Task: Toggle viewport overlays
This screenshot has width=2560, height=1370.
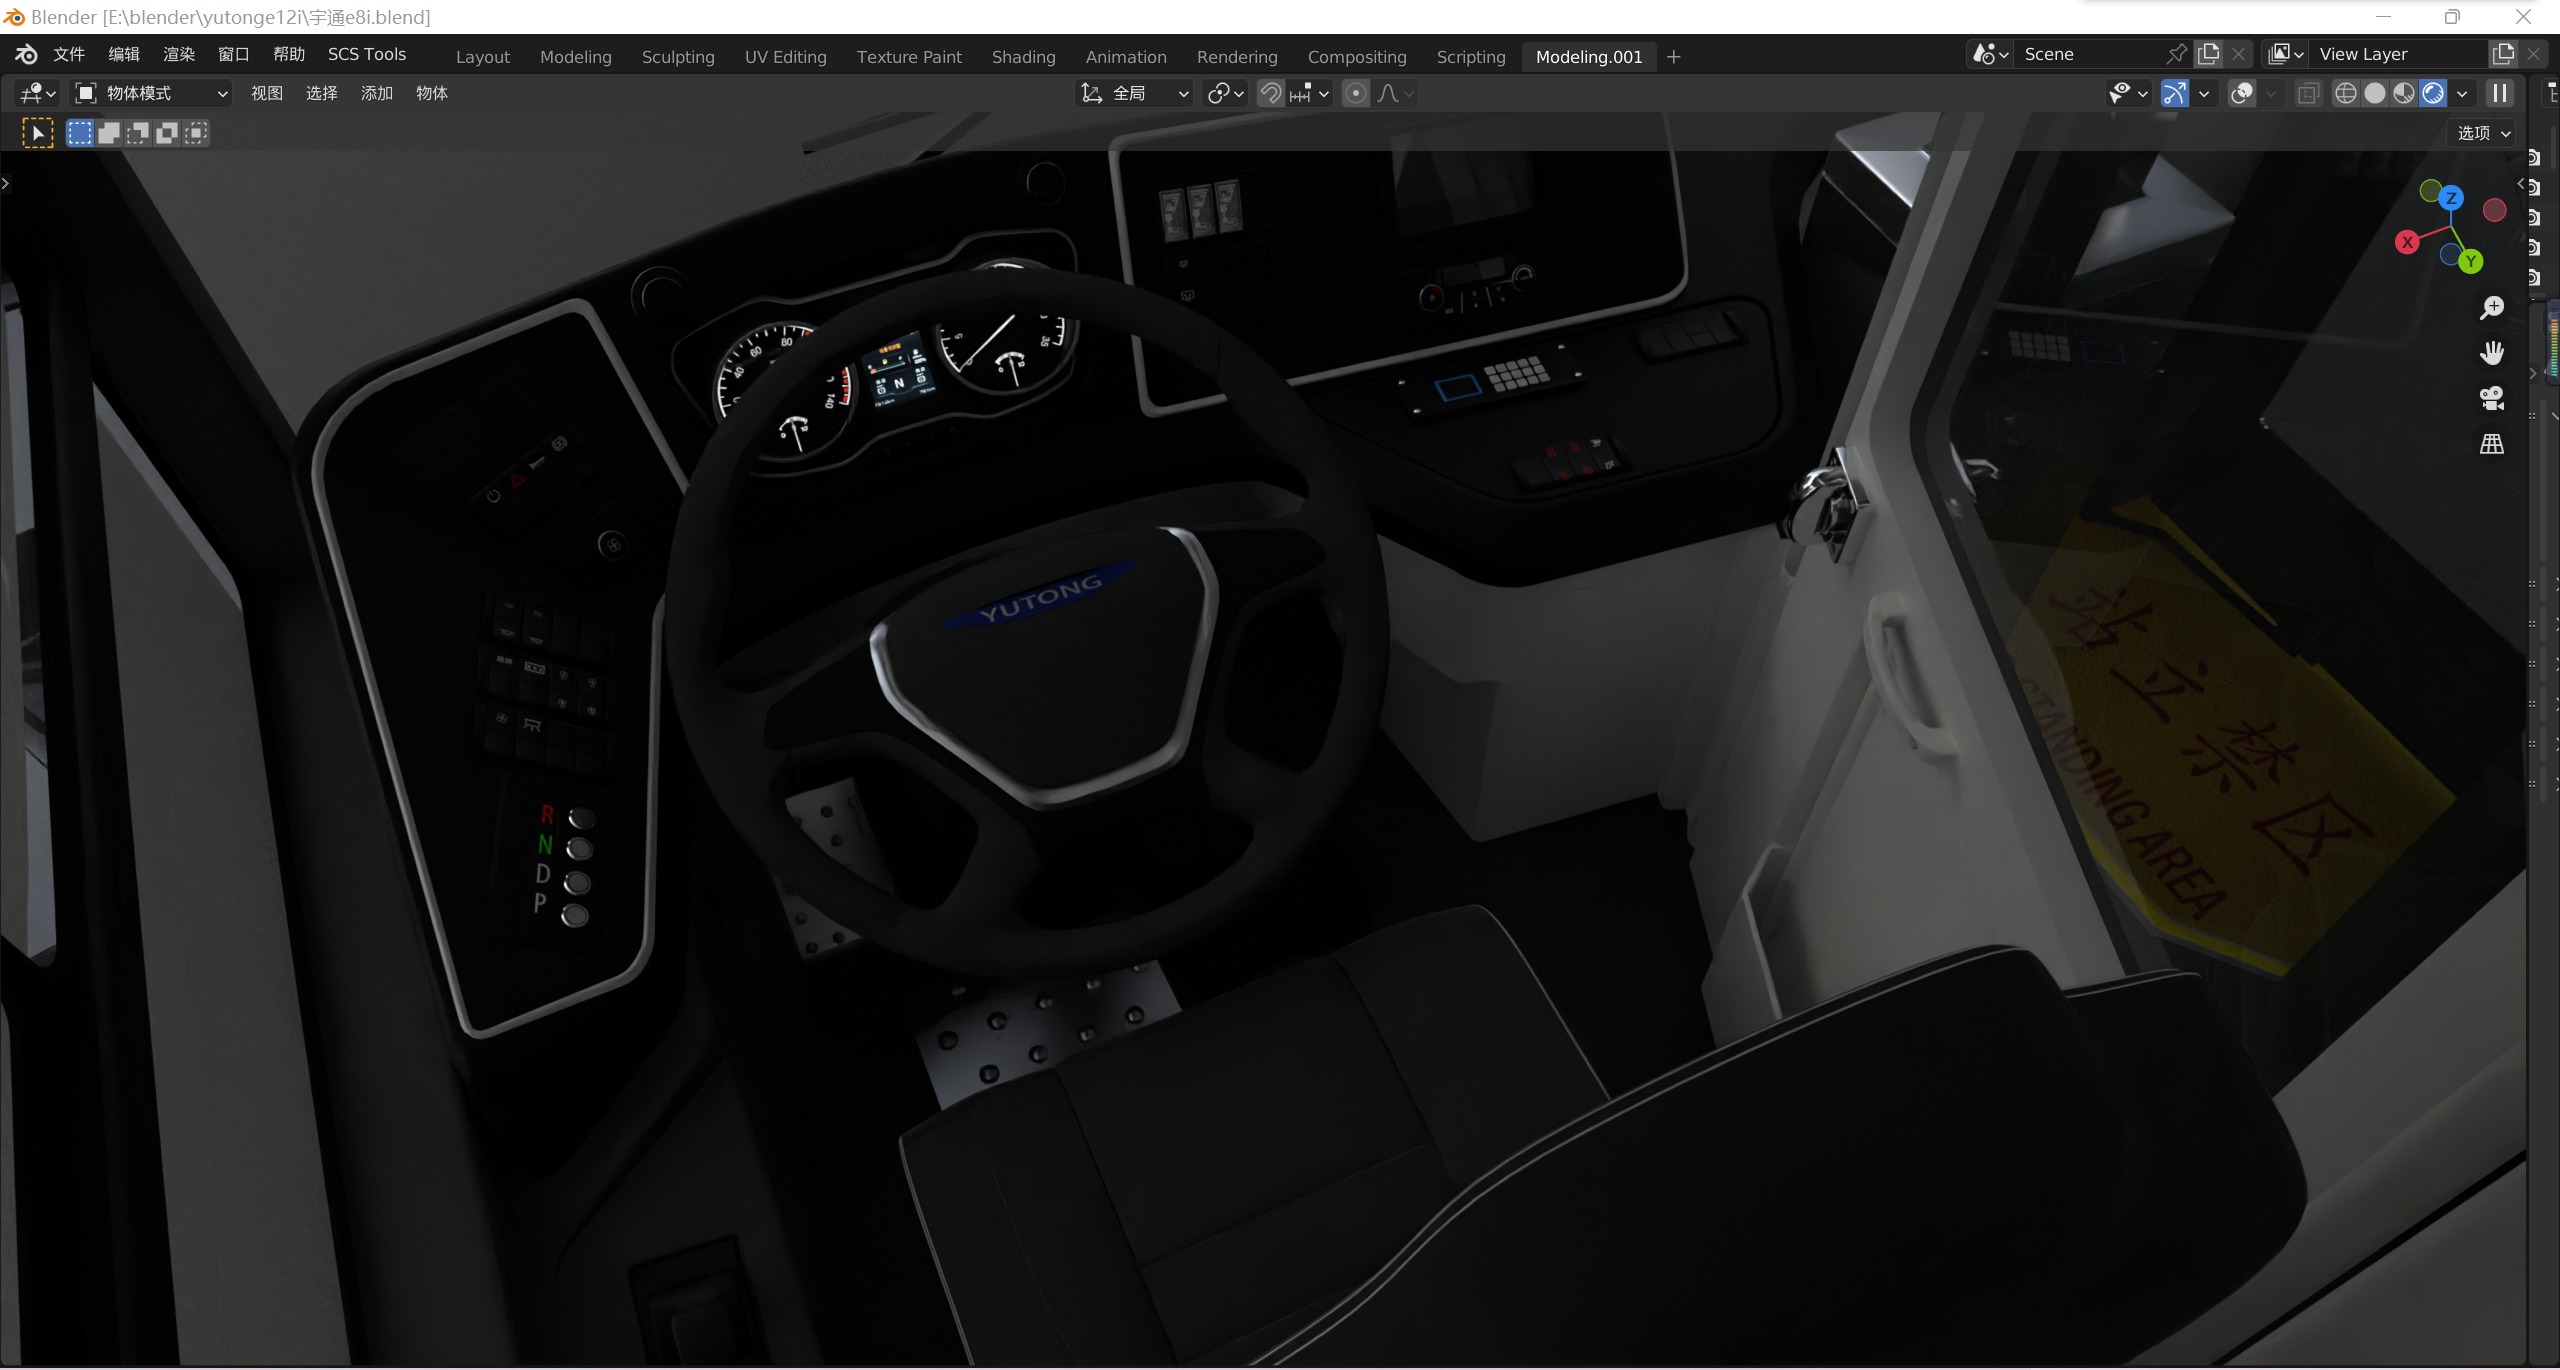Action: 2242,93
